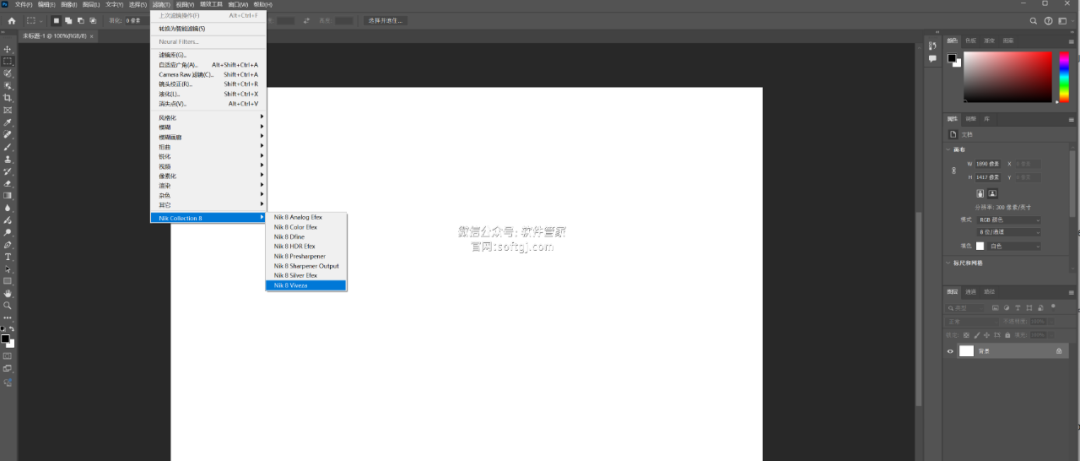Image resolution: width=1080 pixels, height=461 pixels.
Task: Choose Nik 8 Silver Efex filter
Action: coord(306,275)
